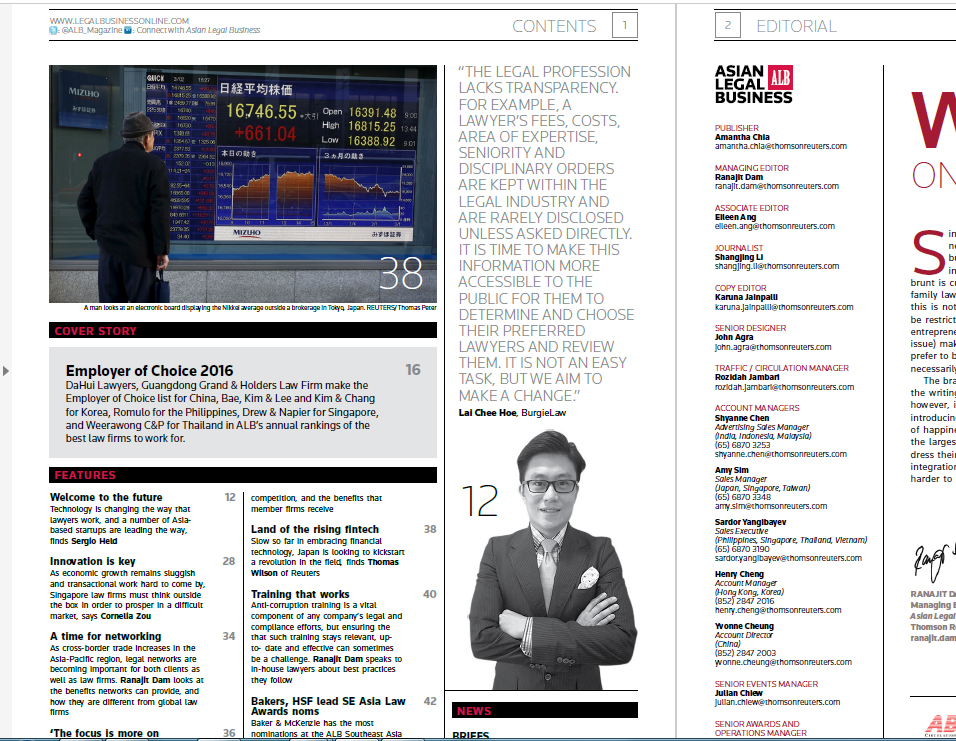The height and width of the screenshot is (741, 956).
Task: Email ranajit.dam@thomsonreuters.com in the masthead
Action: 777,186
